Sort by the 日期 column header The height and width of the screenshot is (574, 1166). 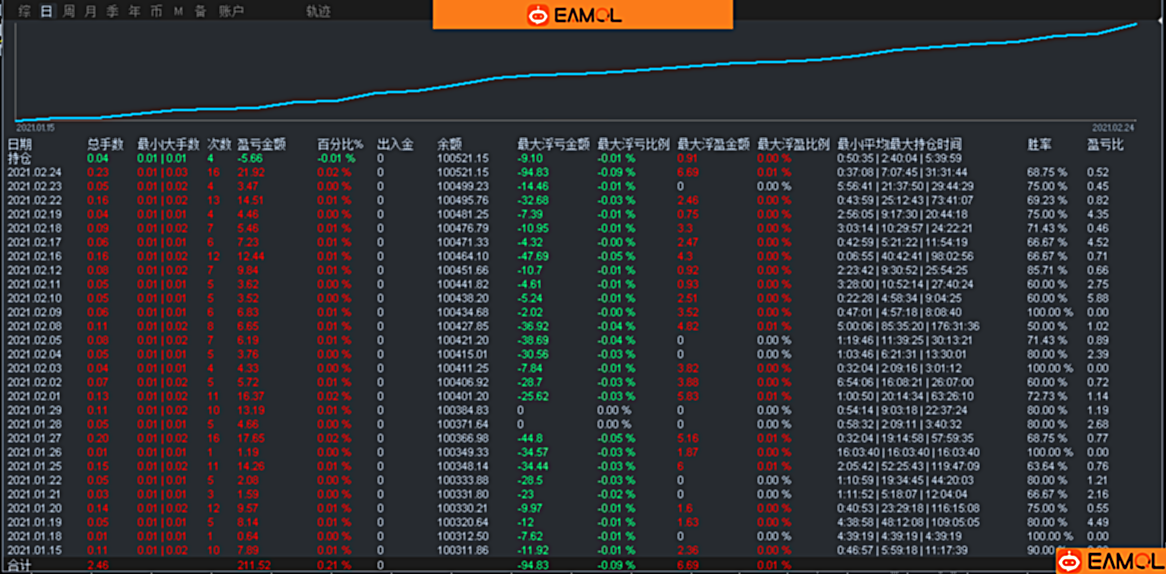click(20, 144)
